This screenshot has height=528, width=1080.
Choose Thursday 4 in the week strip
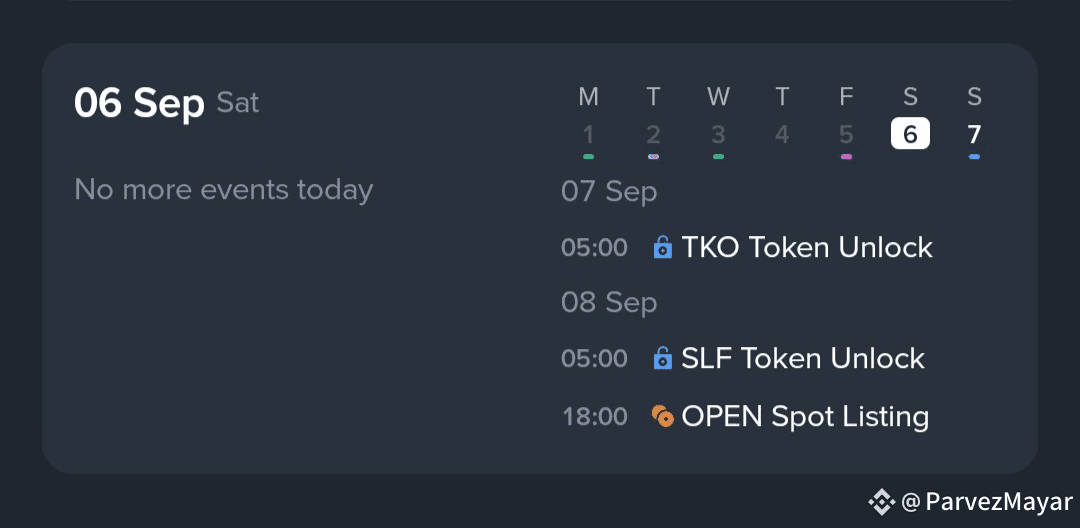coord(782,134)
